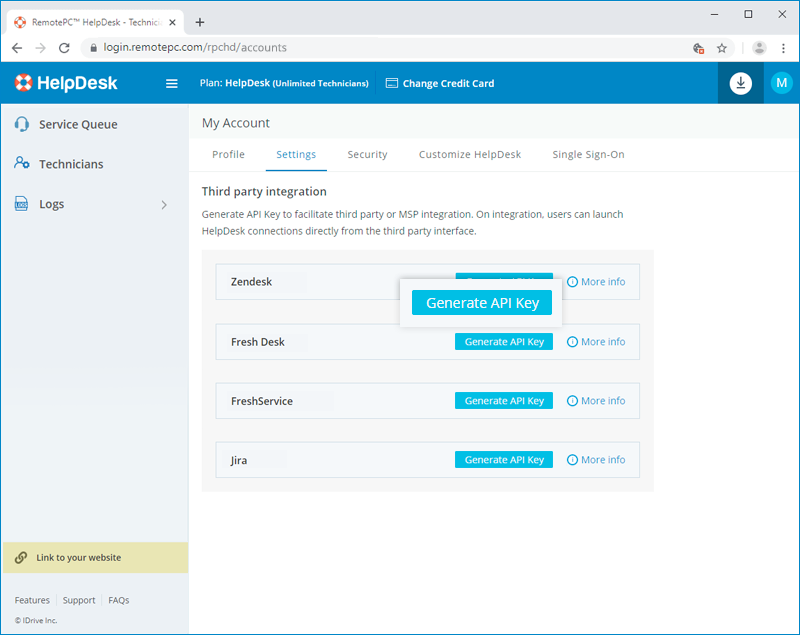Bookmark the page with the star icon
Viewport: 800px width, 635px height.
click(722, 47)
